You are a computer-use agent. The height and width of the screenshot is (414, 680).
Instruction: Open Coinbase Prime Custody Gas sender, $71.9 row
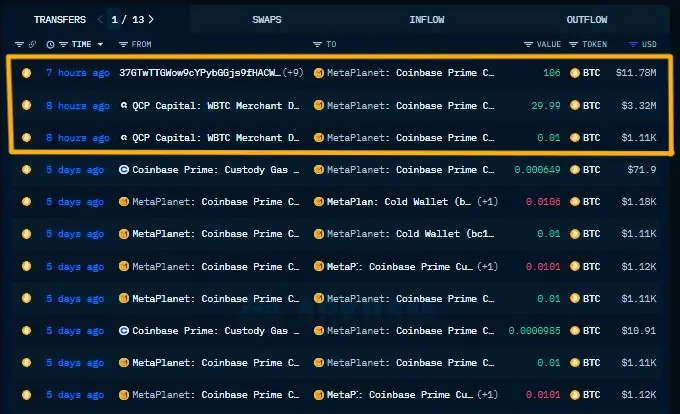click(x=216, y=170)
